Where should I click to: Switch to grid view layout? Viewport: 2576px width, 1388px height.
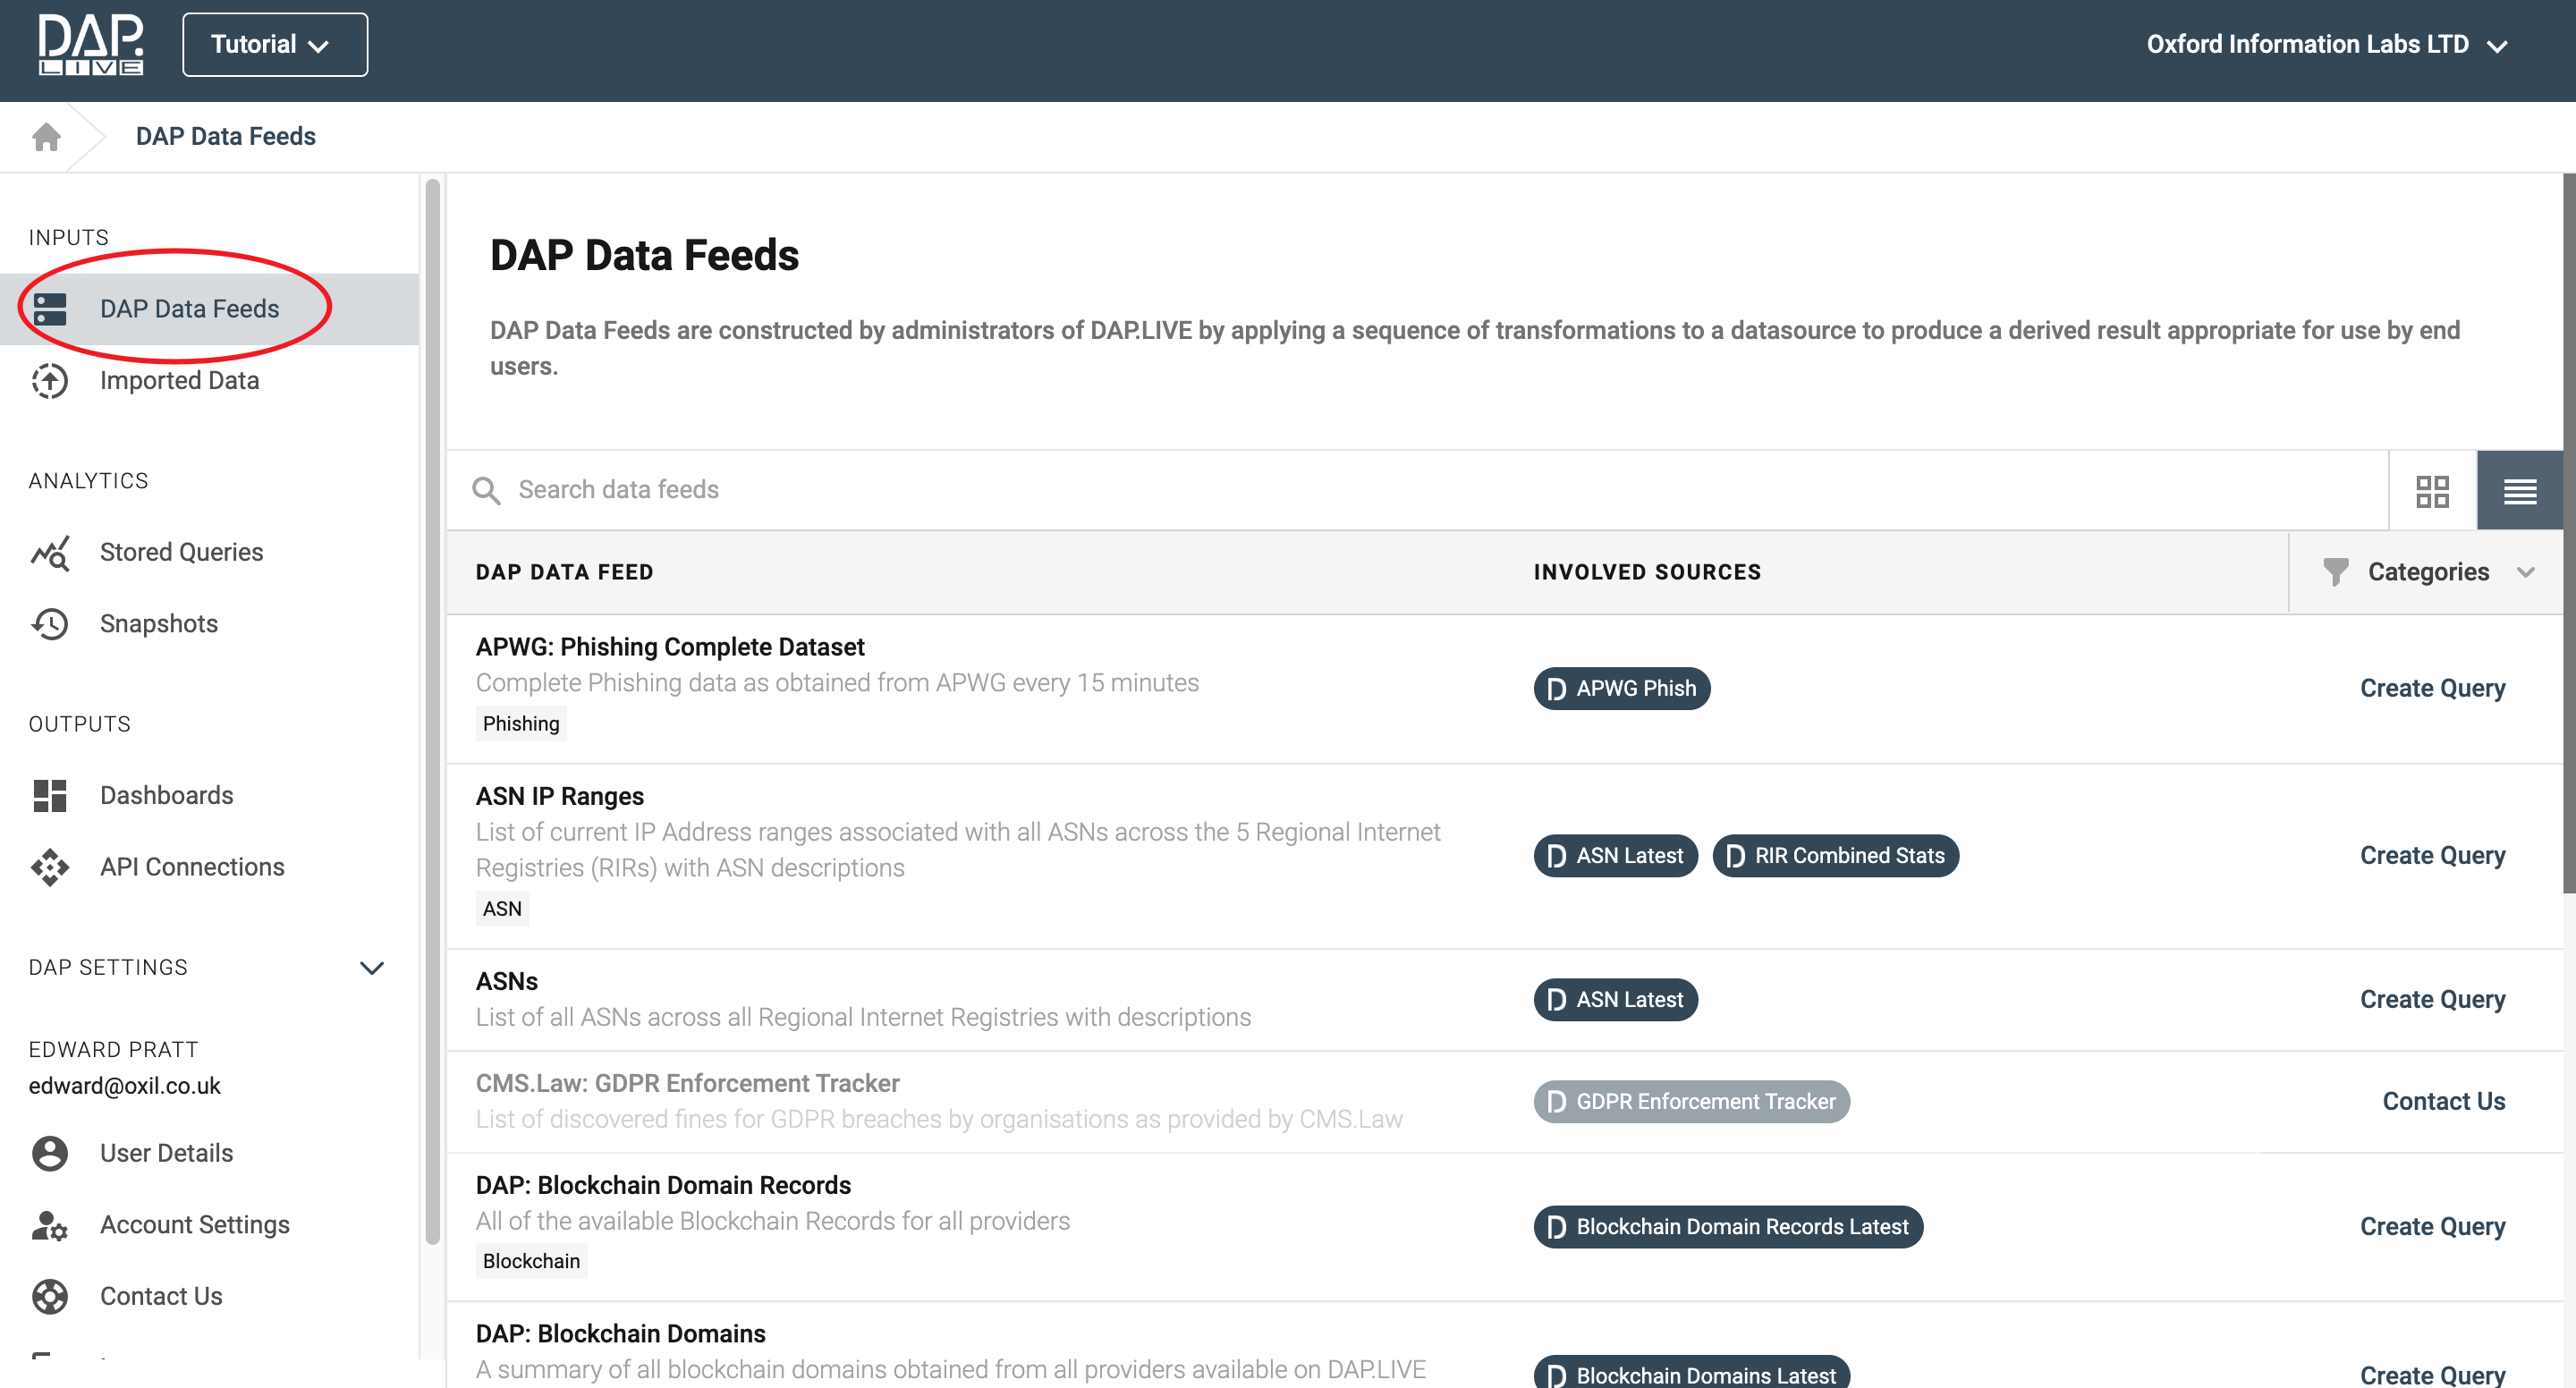click(2432, 491)
